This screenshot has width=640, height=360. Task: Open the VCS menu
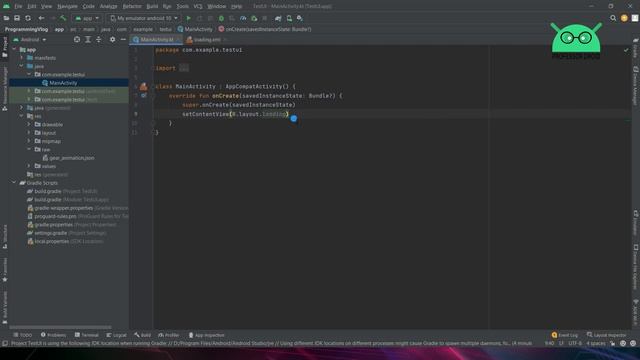pos(198,7)
